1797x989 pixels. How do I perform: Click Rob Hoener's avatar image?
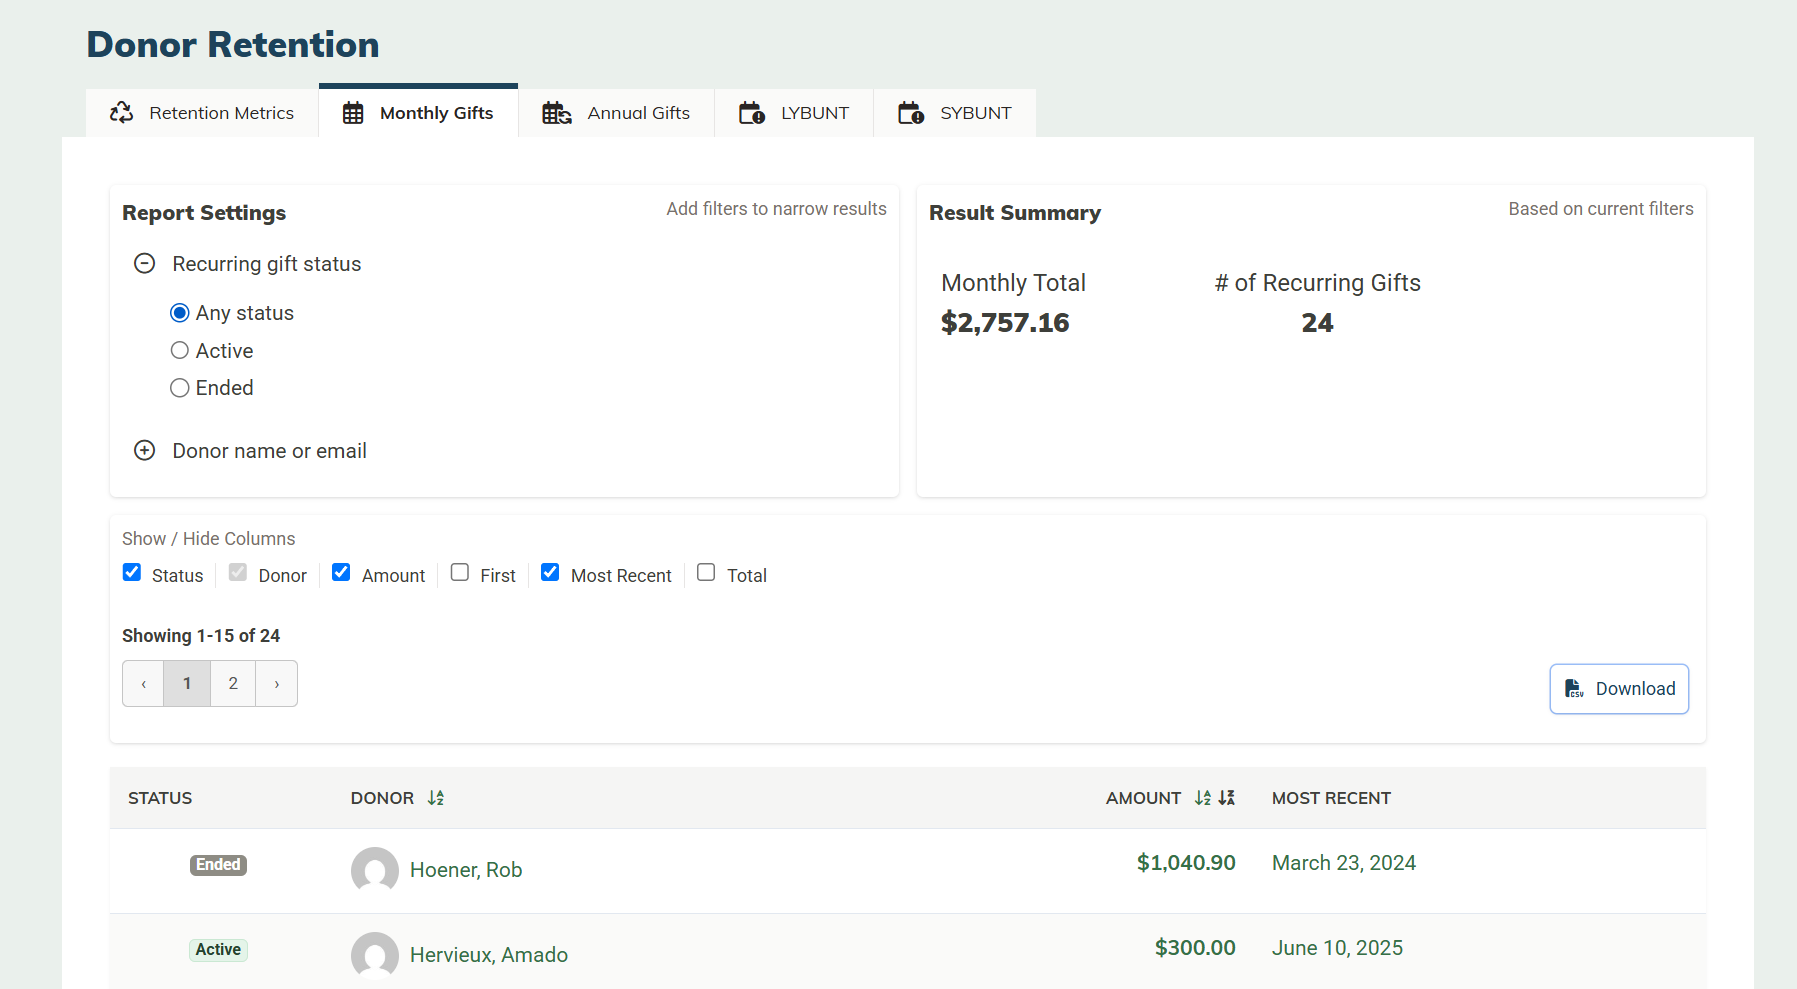point(375,870)
